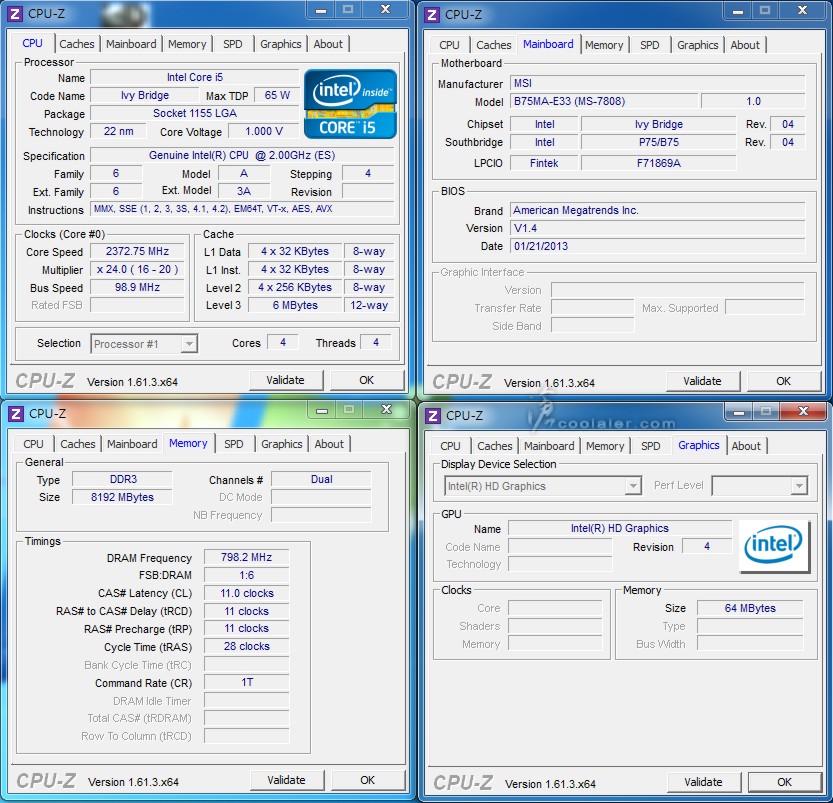Click the CPU-Z app icon in the Graphics tab window title bar

(433, 415)
